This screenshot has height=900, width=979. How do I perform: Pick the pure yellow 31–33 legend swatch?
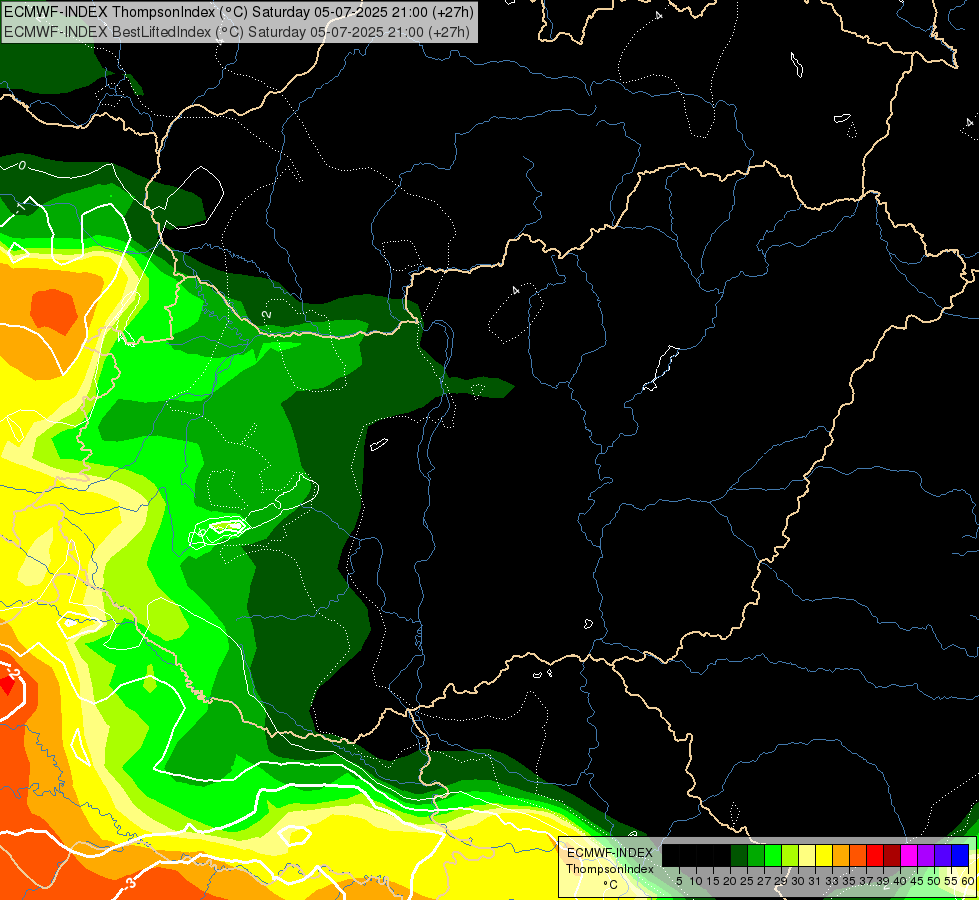pyautogui.click(x=824, y=855)
